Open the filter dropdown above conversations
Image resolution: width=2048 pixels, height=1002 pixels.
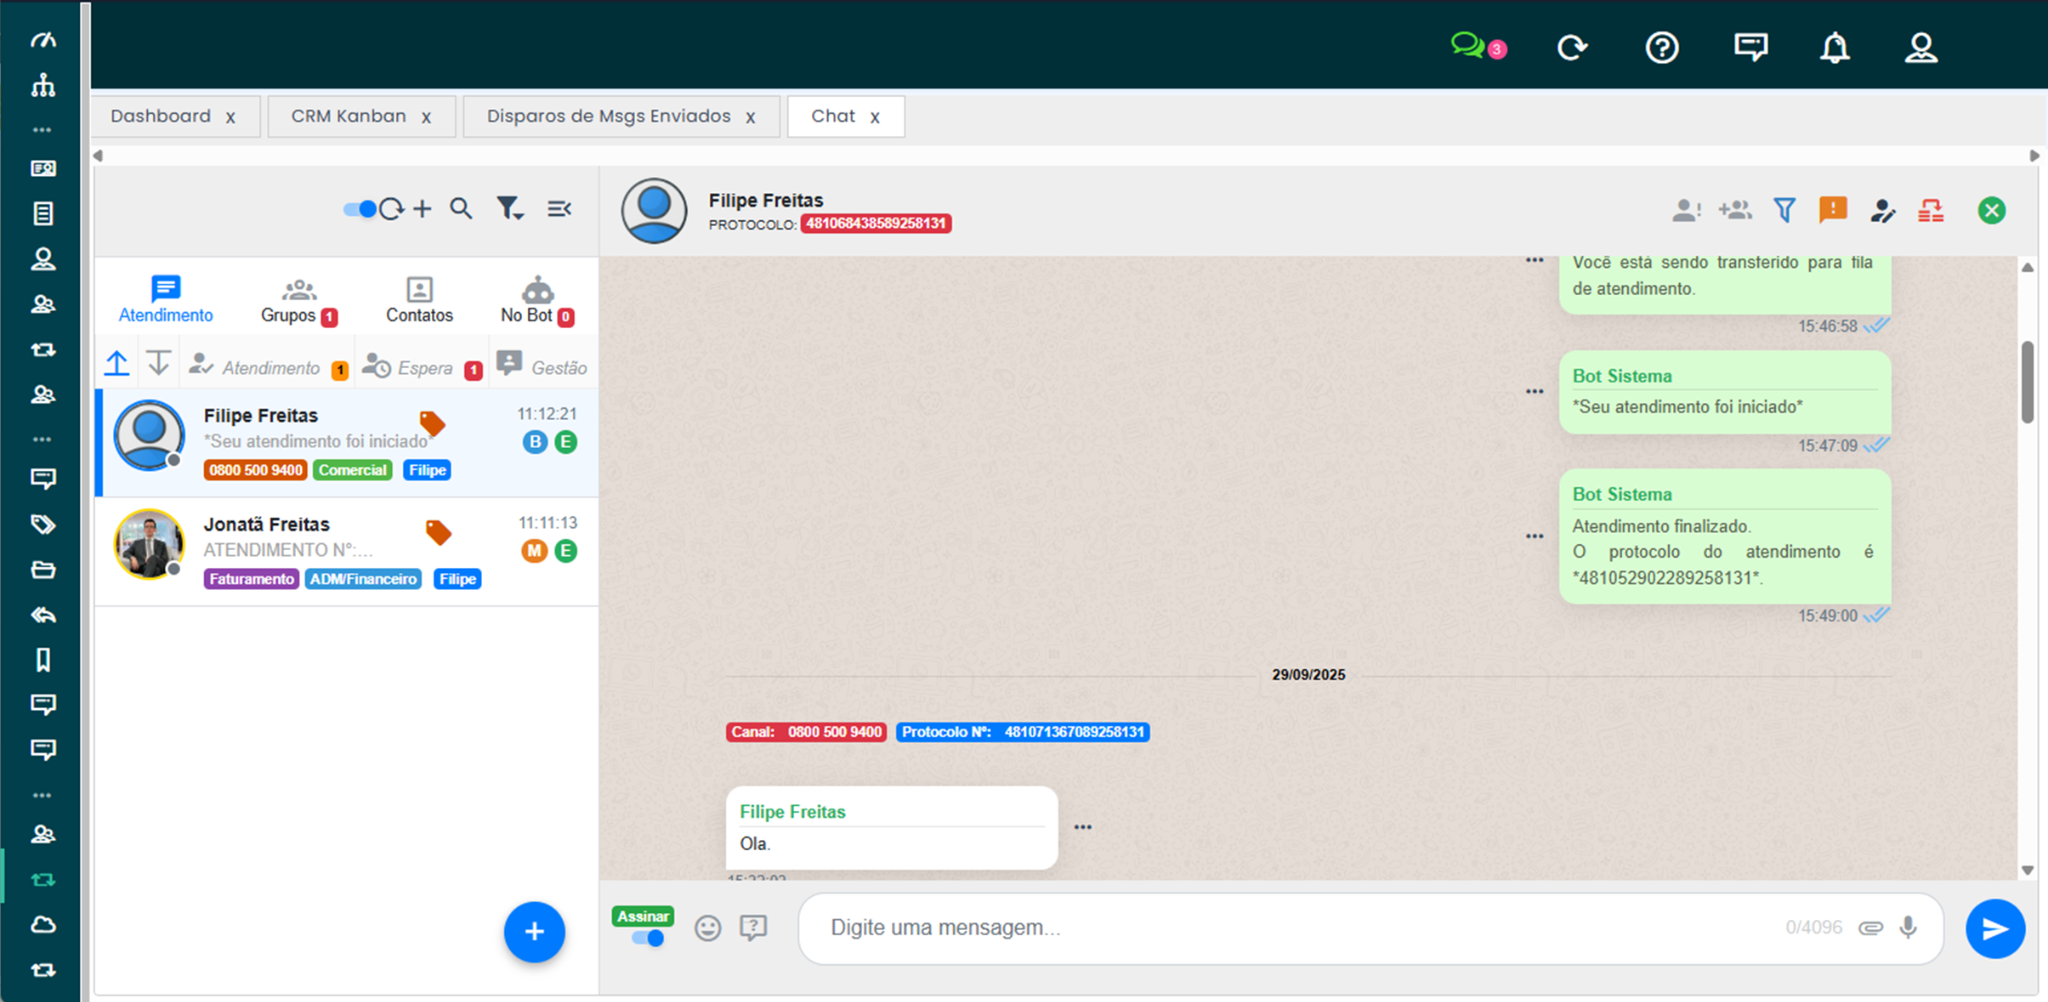(510, 209)
